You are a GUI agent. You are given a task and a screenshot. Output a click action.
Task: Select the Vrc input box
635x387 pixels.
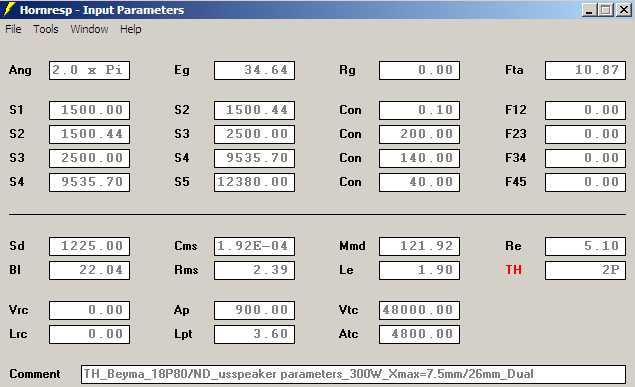[x=89, y=310]
